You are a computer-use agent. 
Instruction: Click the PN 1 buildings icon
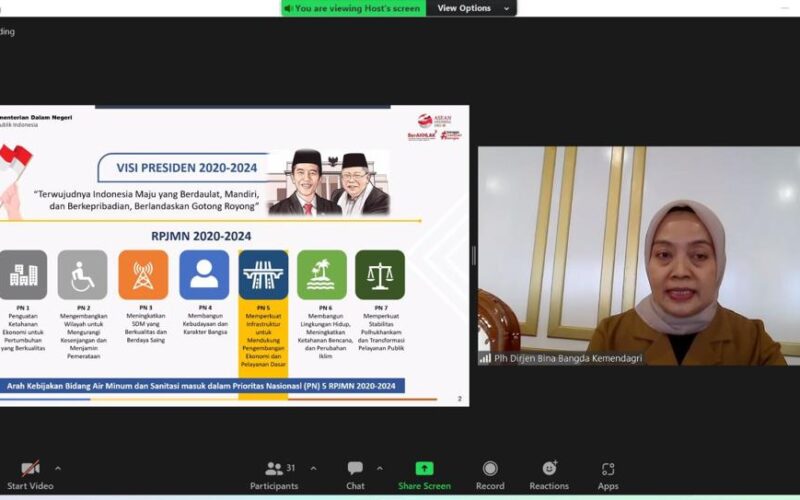(x=23, y=274)
